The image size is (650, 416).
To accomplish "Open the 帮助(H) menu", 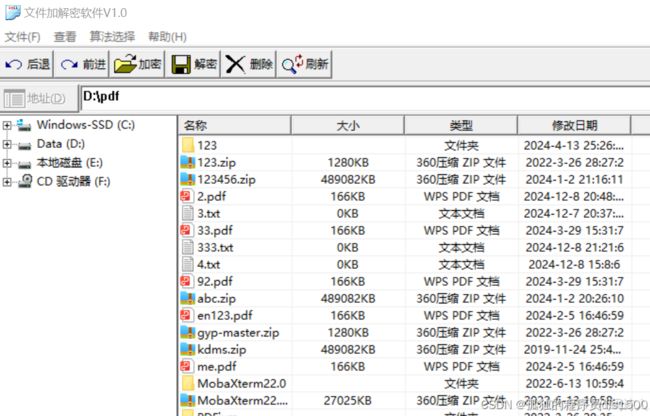I will [x=167, y=37].
